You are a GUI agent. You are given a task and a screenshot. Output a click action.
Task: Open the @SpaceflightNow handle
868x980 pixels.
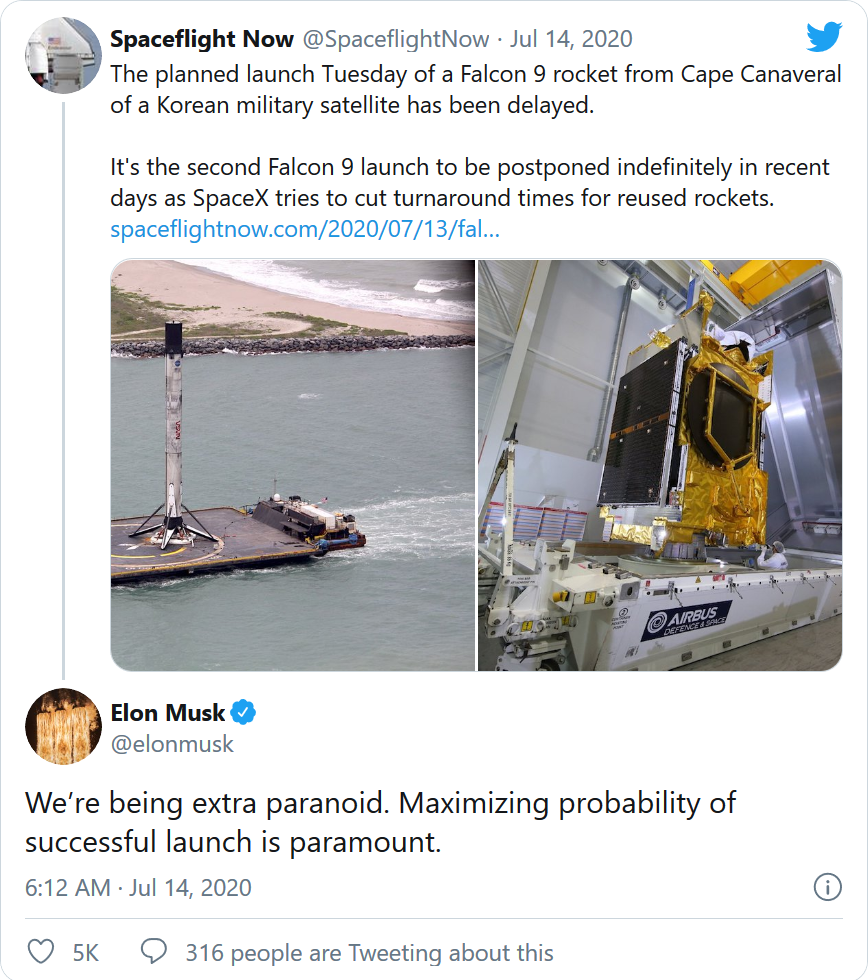coord(397,39)
